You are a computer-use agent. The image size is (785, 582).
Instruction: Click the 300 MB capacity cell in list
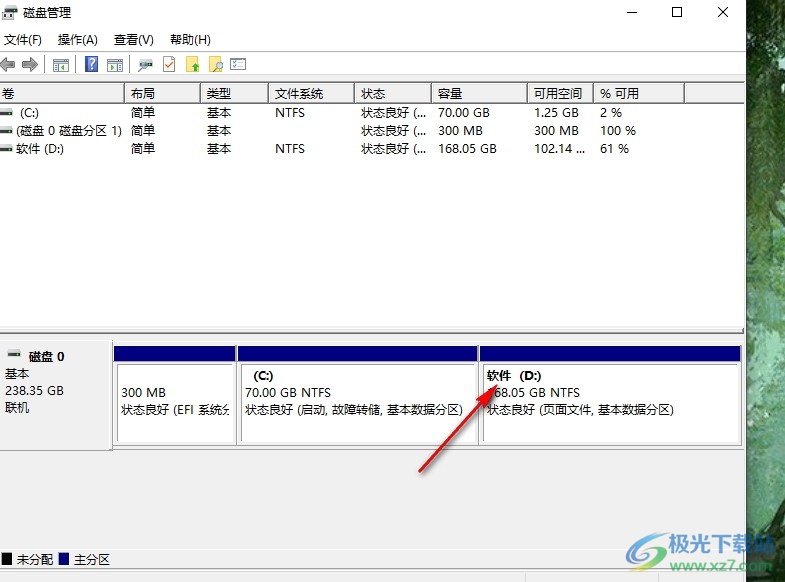tap(460, 131)
